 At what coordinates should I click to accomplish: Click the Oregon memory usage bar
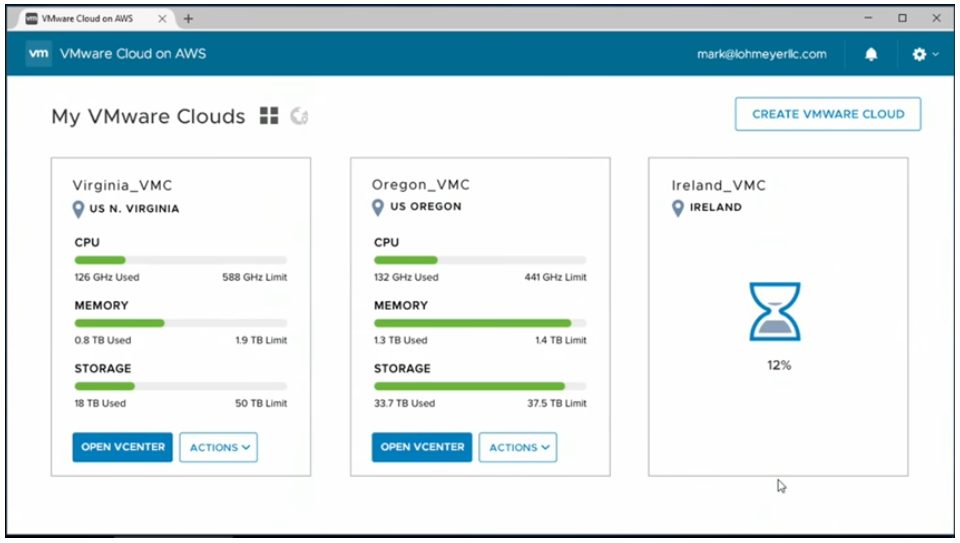point(480,323)
